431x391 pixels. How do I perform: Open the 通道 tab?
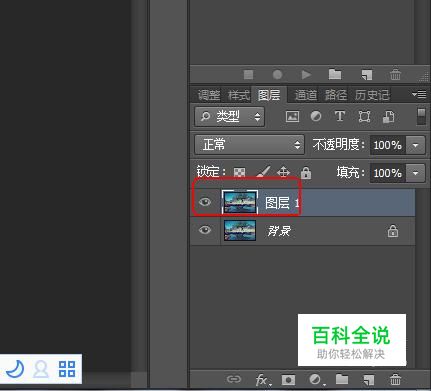(306, 95)
